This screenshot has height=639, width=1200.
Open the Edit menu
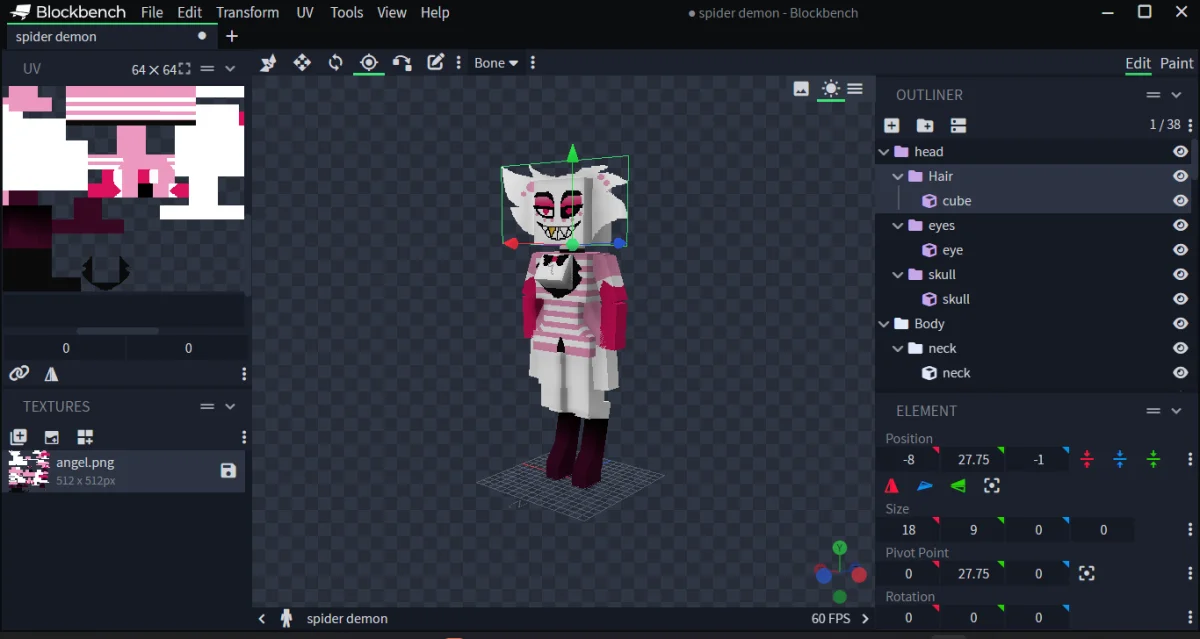point(190,12)
